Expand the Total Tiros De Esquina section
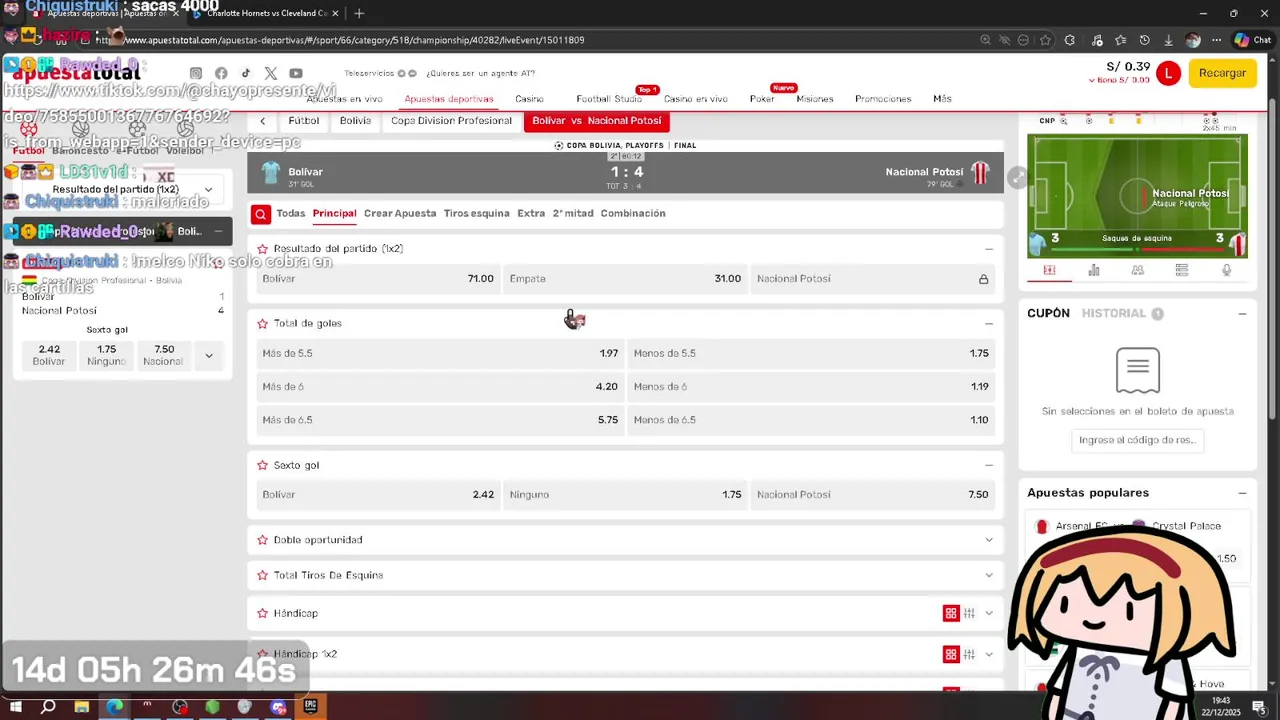1280x720 pixels. tap(989, 575)
